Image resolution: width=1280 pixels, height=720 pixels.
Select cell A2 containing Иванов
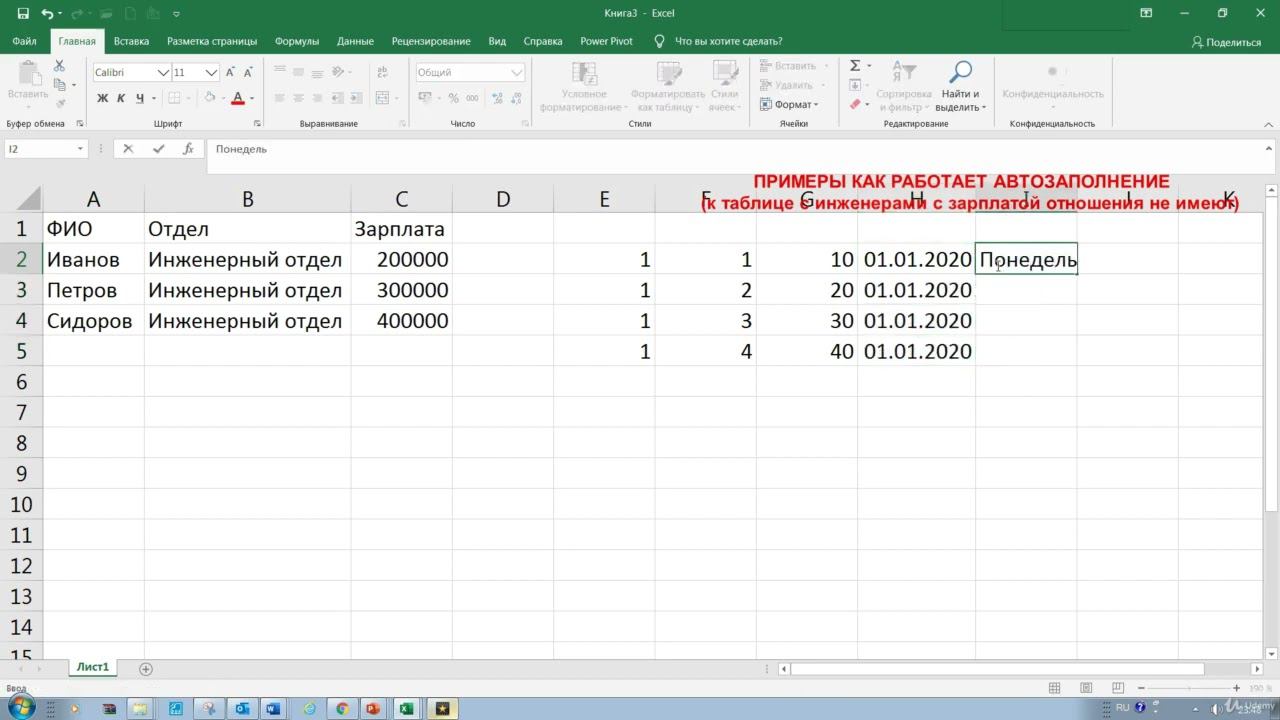click(x=93, y=260)
